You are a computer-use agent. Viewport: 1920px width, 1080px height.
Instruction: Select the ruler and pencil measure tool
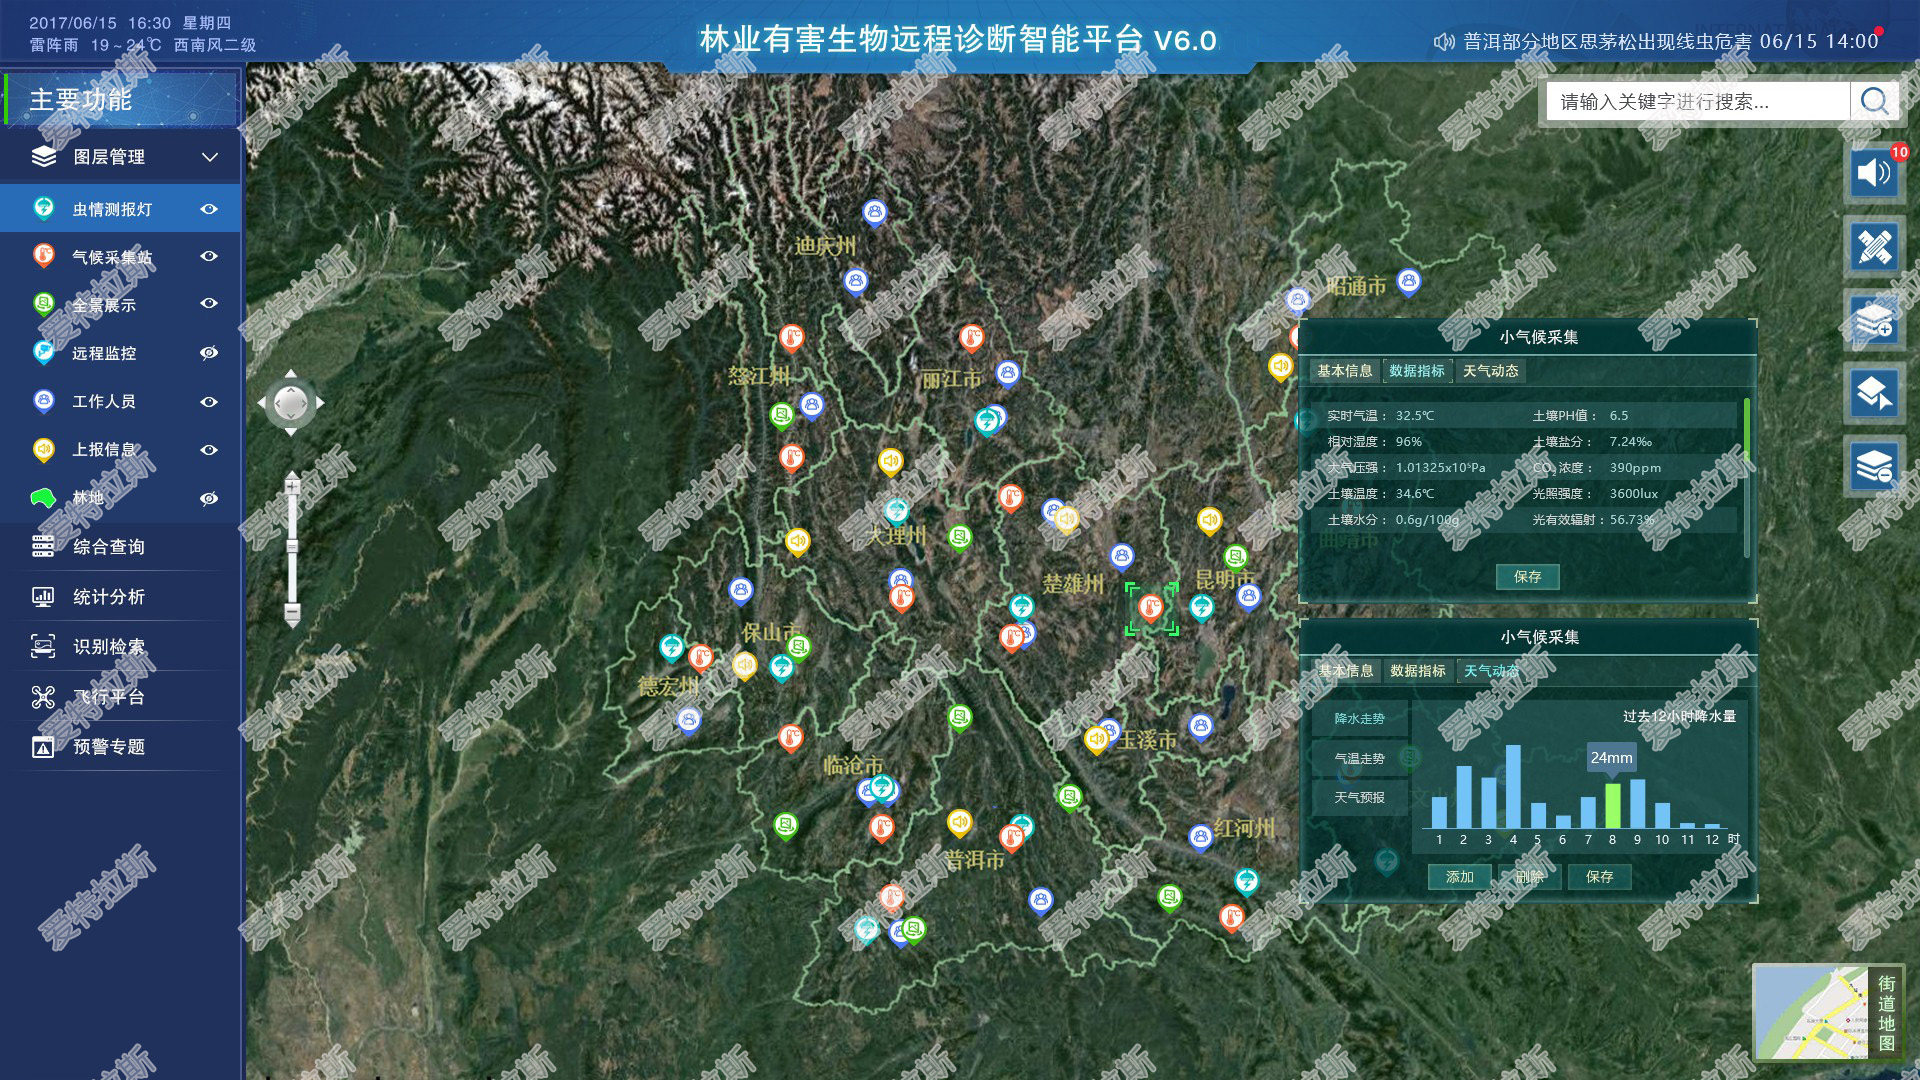click(1874, 247)
